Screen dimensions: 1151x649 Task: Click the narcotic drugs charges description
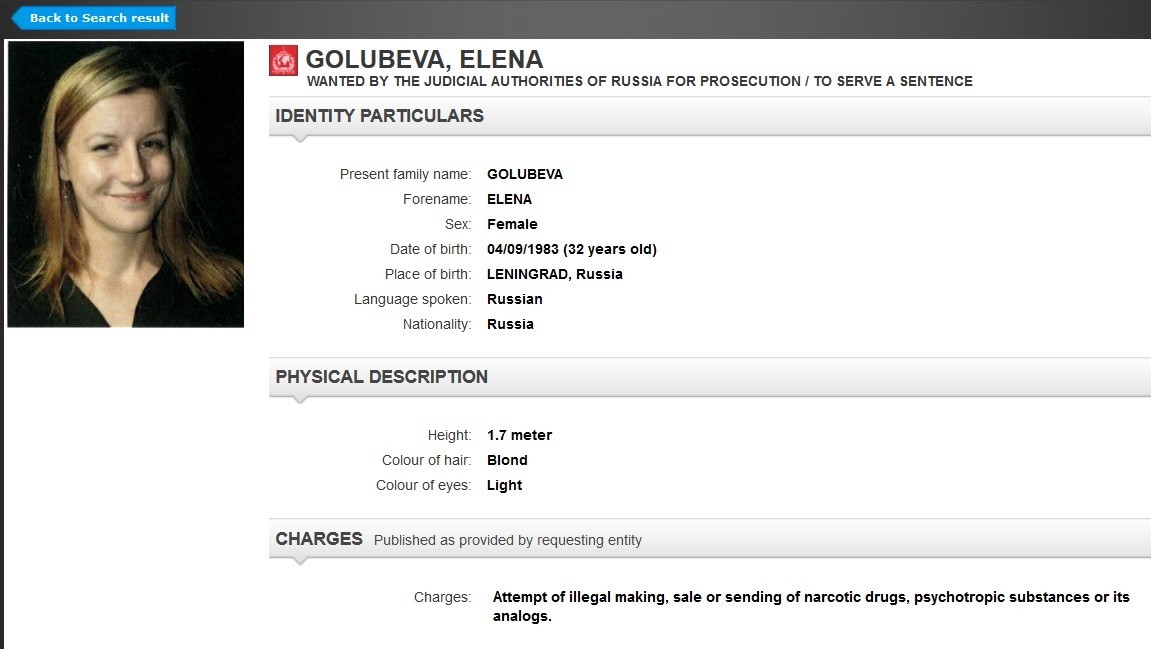811,606
